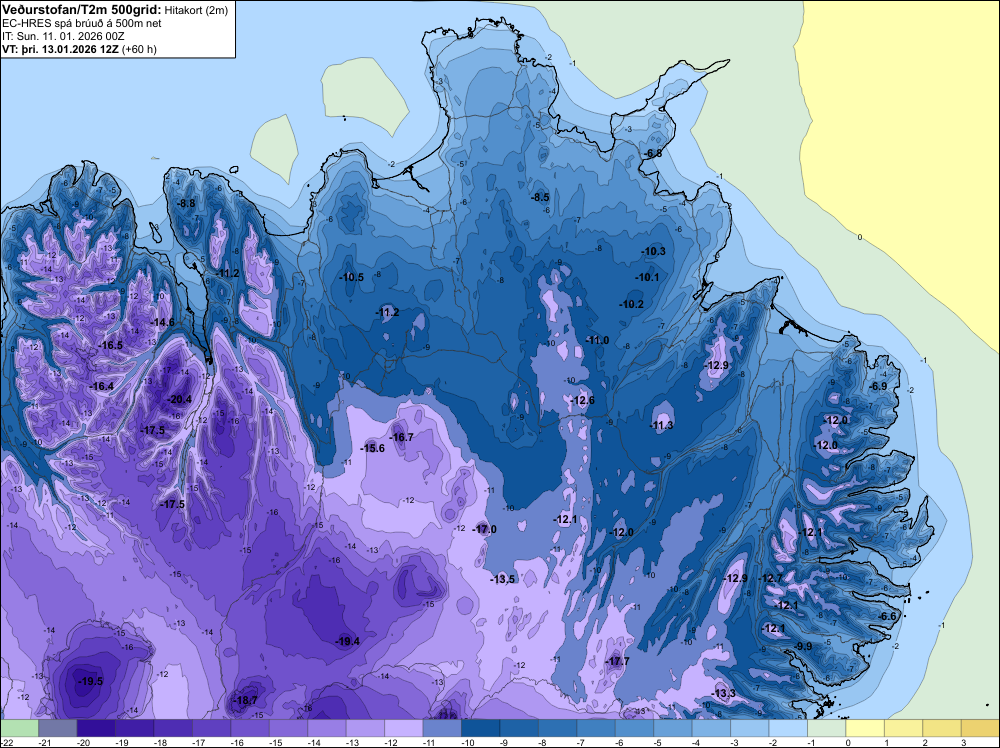Click the -10.5 temperature value
The width and height of the screenshot is (1000, 748).
click(x=351, y=277)
